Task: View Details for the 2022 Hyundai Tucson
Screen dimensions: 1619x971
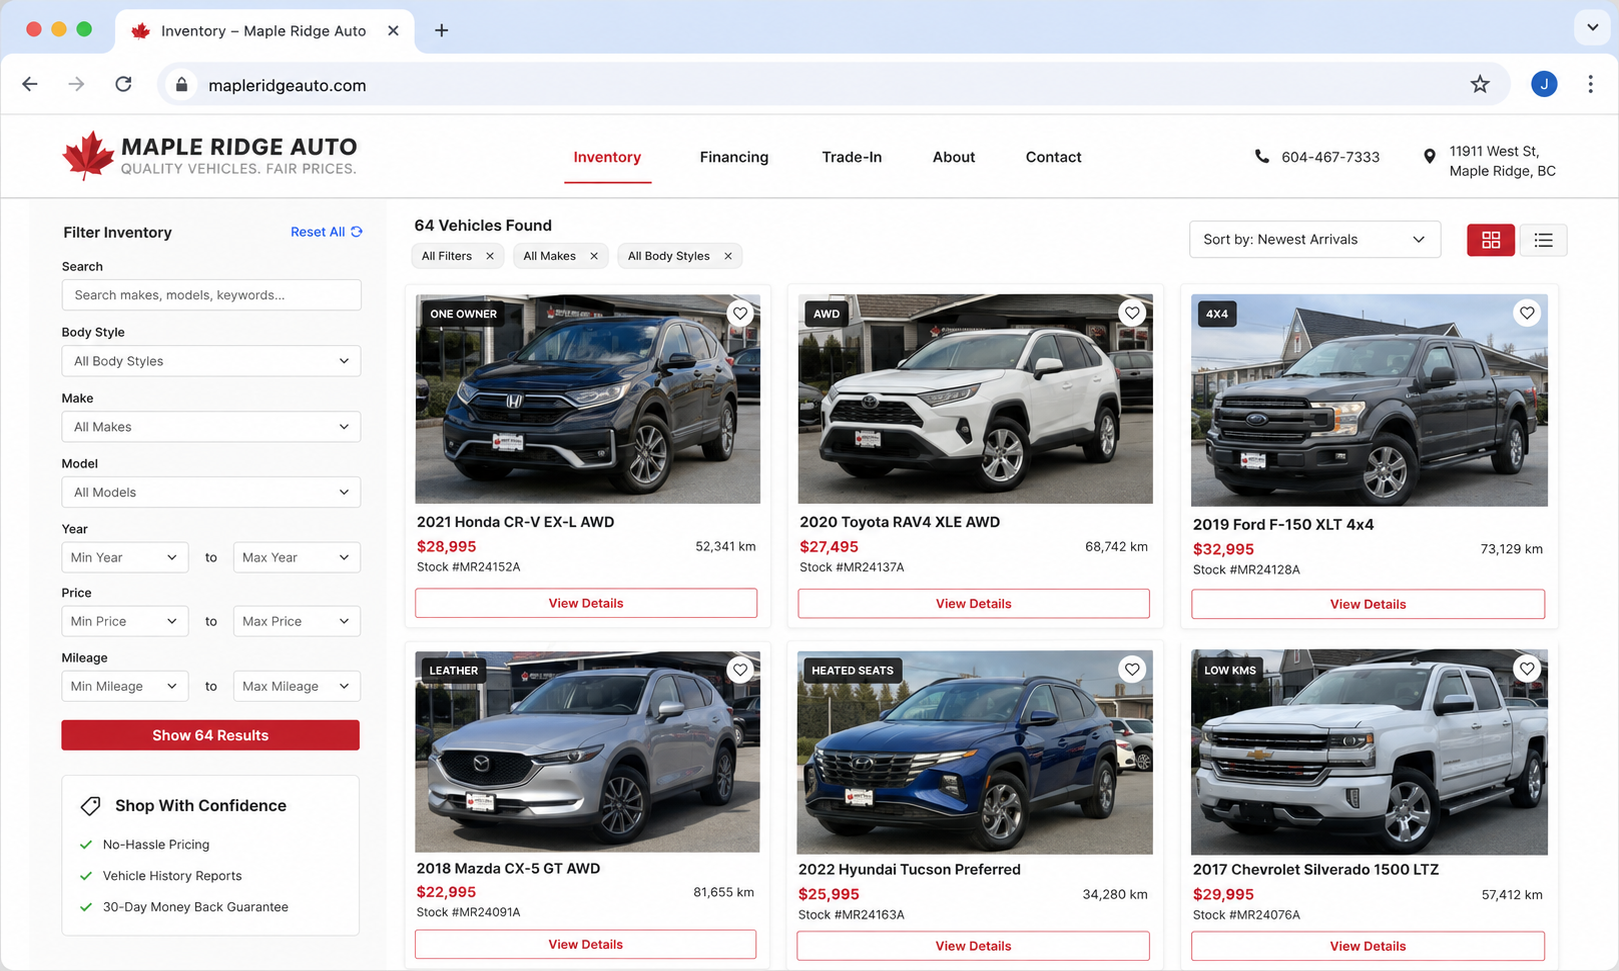Action: [x=973, y=946]
